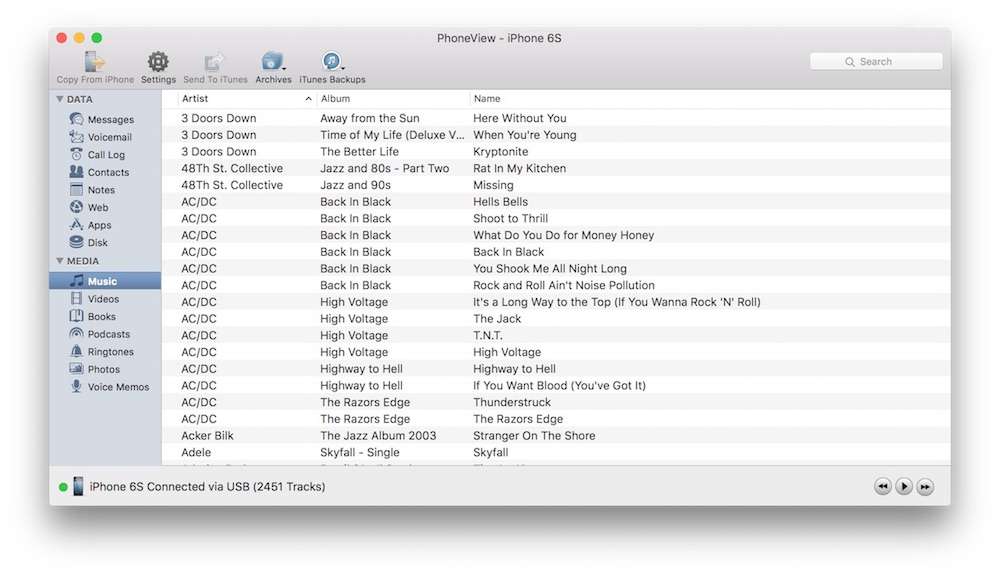The image size is (1000, 576).
Task: Open iTunes Backups toolbar icon
Action: pyautogui.click(x=331, y=61)
